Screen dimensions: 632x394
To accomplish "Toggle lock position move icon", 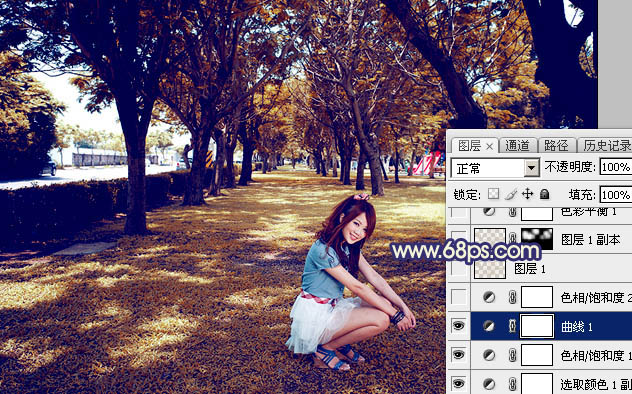I will point(527,194).
